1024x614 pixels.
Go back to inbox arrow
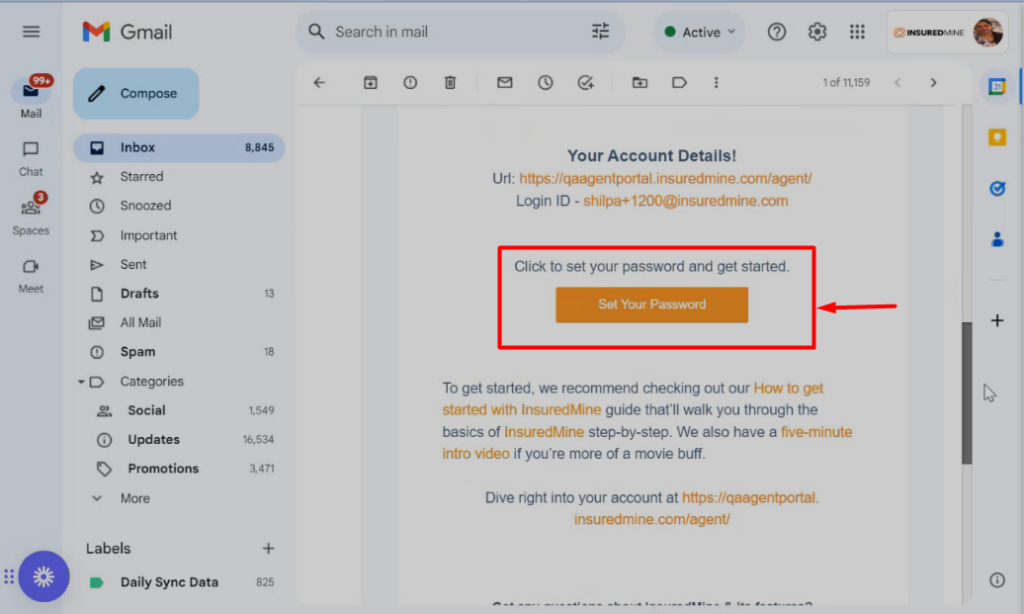[319, 82]
